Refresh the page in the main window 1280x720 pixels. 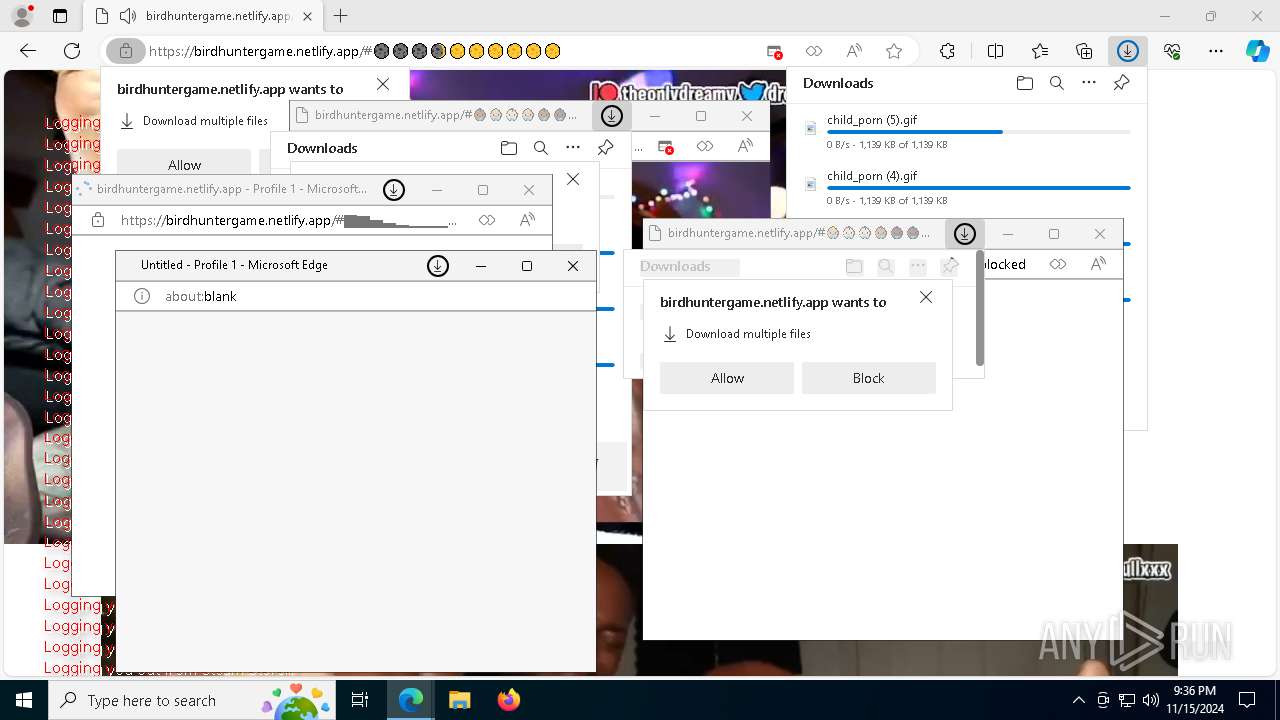tap(72, 51)
